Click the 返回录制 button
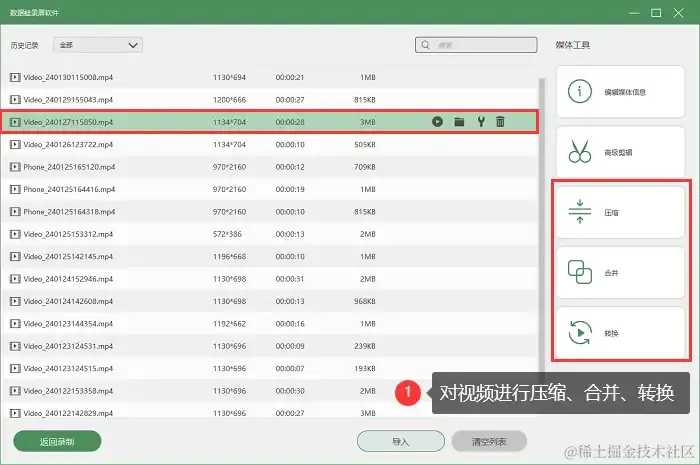 click(57, 441)
